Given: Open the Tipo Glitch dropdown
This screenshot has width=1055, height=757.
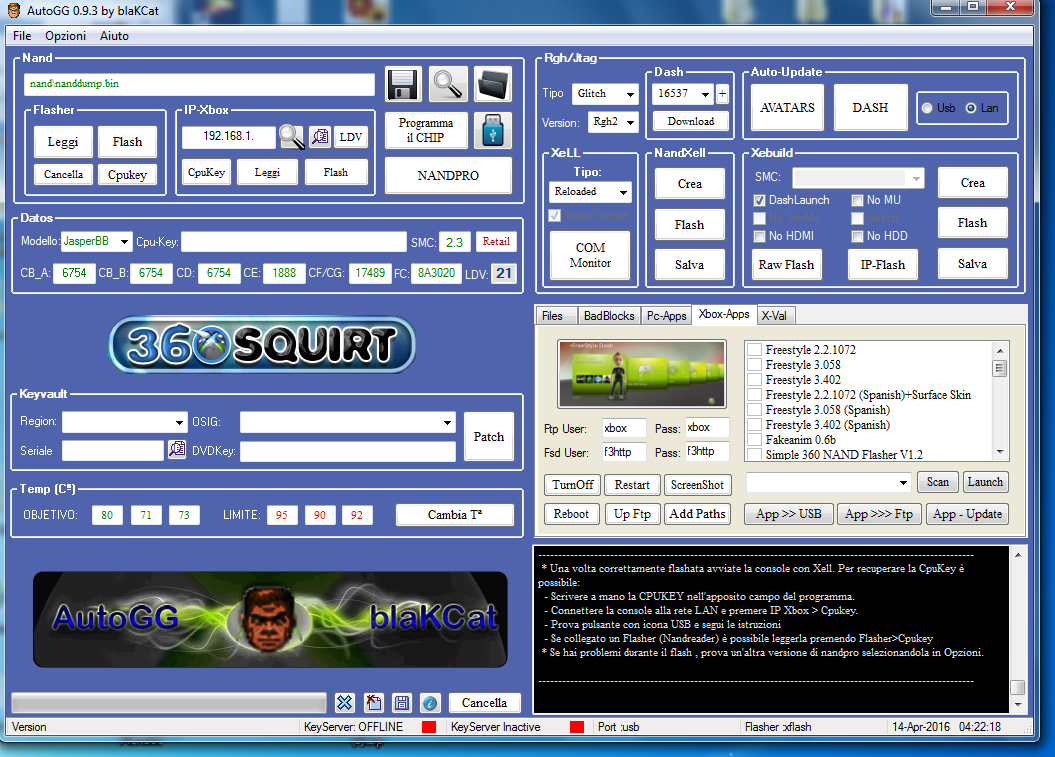Looking at the screenshot, I should tap(630, 94).
